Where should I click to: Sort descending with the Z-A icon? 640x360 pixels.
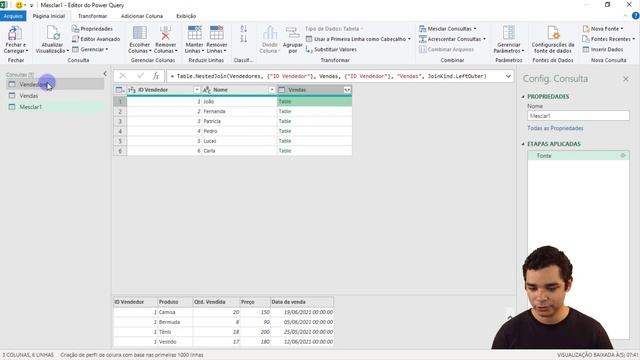pos(244,39)
